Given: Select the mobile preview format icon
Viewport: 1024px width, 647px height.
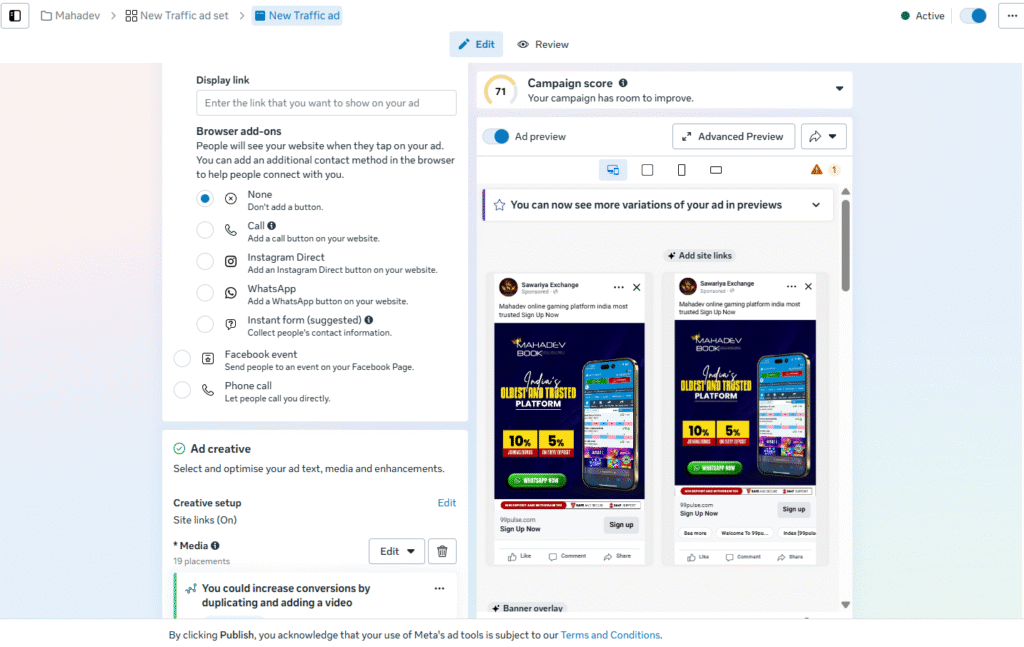Looking at the screenshot, I should point(681,170).
